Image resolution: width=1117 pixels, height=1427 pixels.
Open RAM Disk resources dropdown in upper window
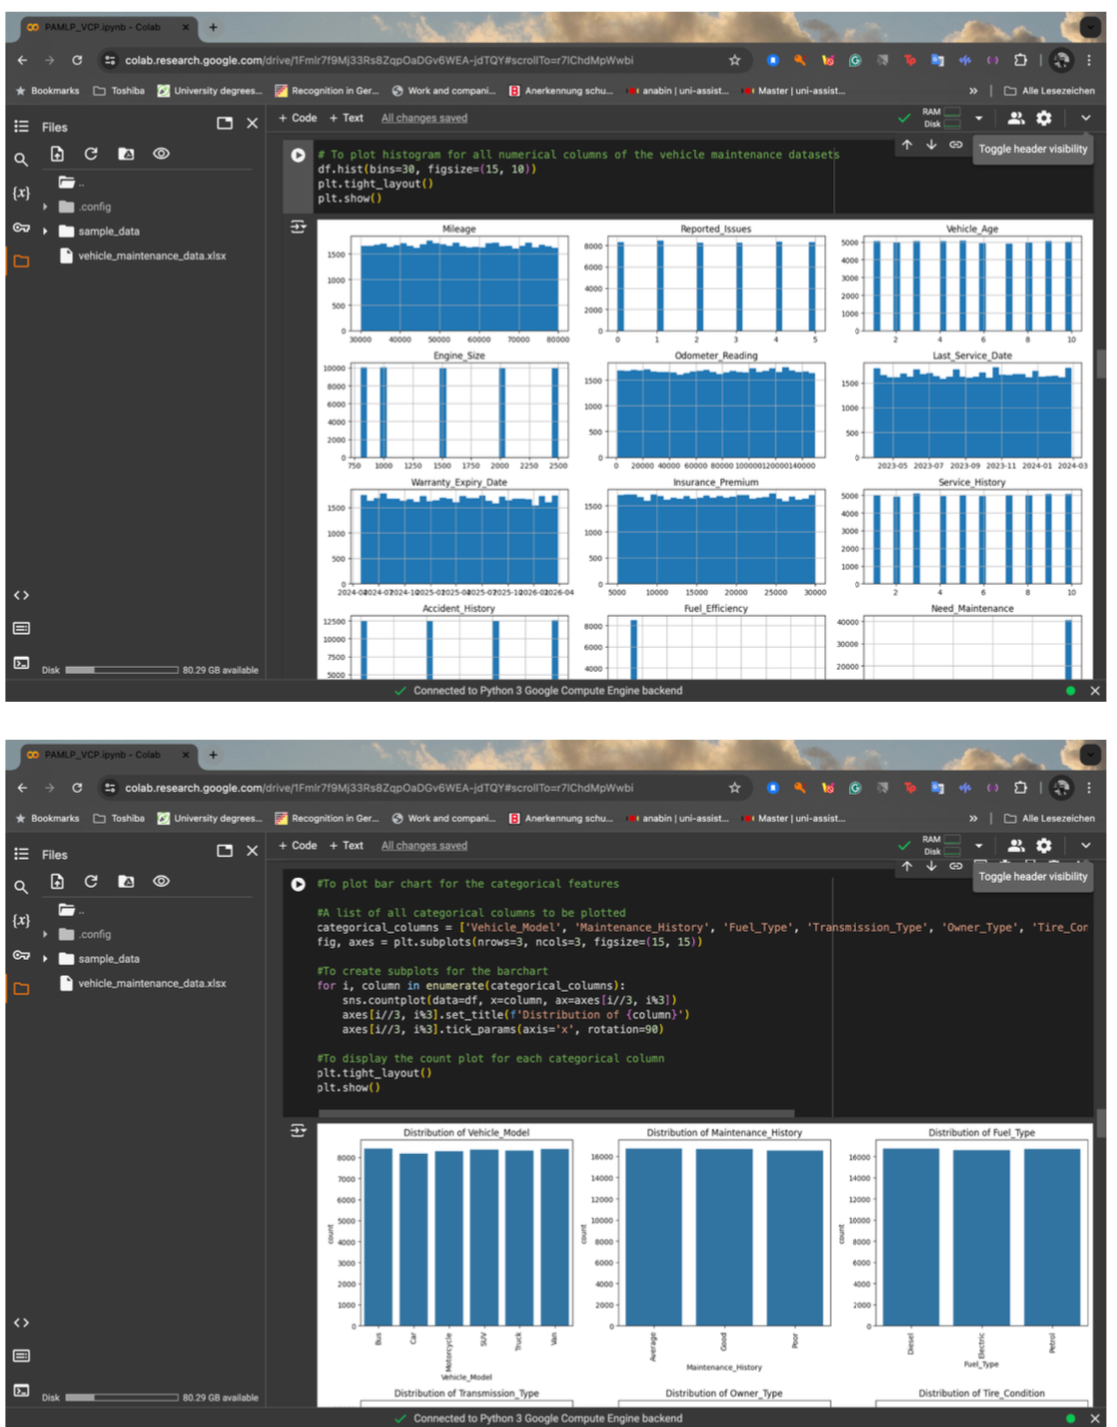coord(979,118)
